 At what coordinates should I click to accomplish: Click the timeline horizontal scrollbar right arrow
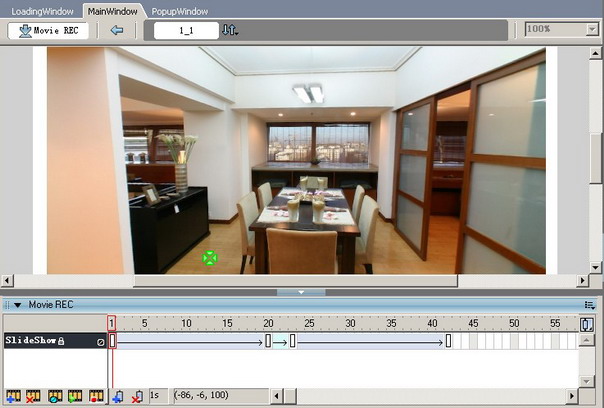point(572,396)
